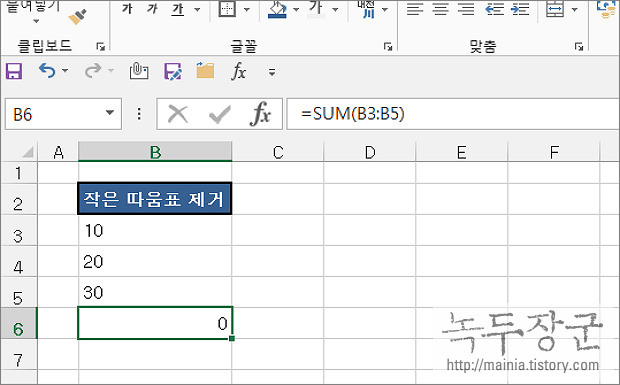Select row 1 header

(x=19, y=173)
